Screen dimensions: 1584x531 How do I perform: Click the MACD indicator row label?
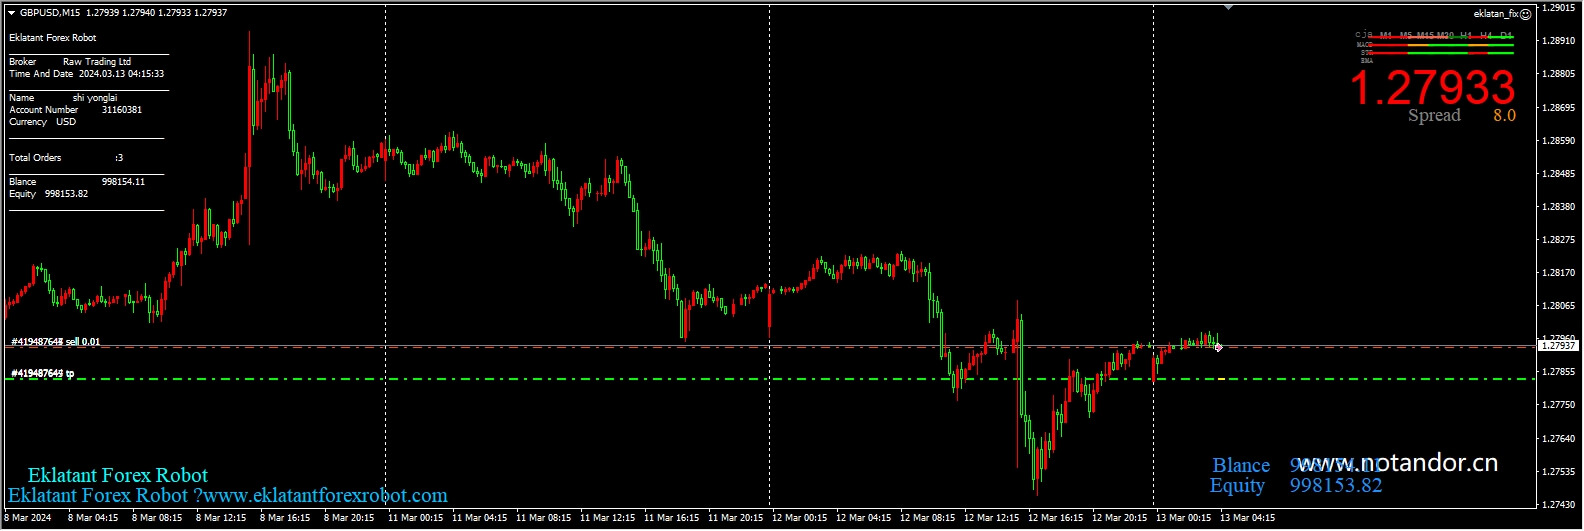[1365, 45]
